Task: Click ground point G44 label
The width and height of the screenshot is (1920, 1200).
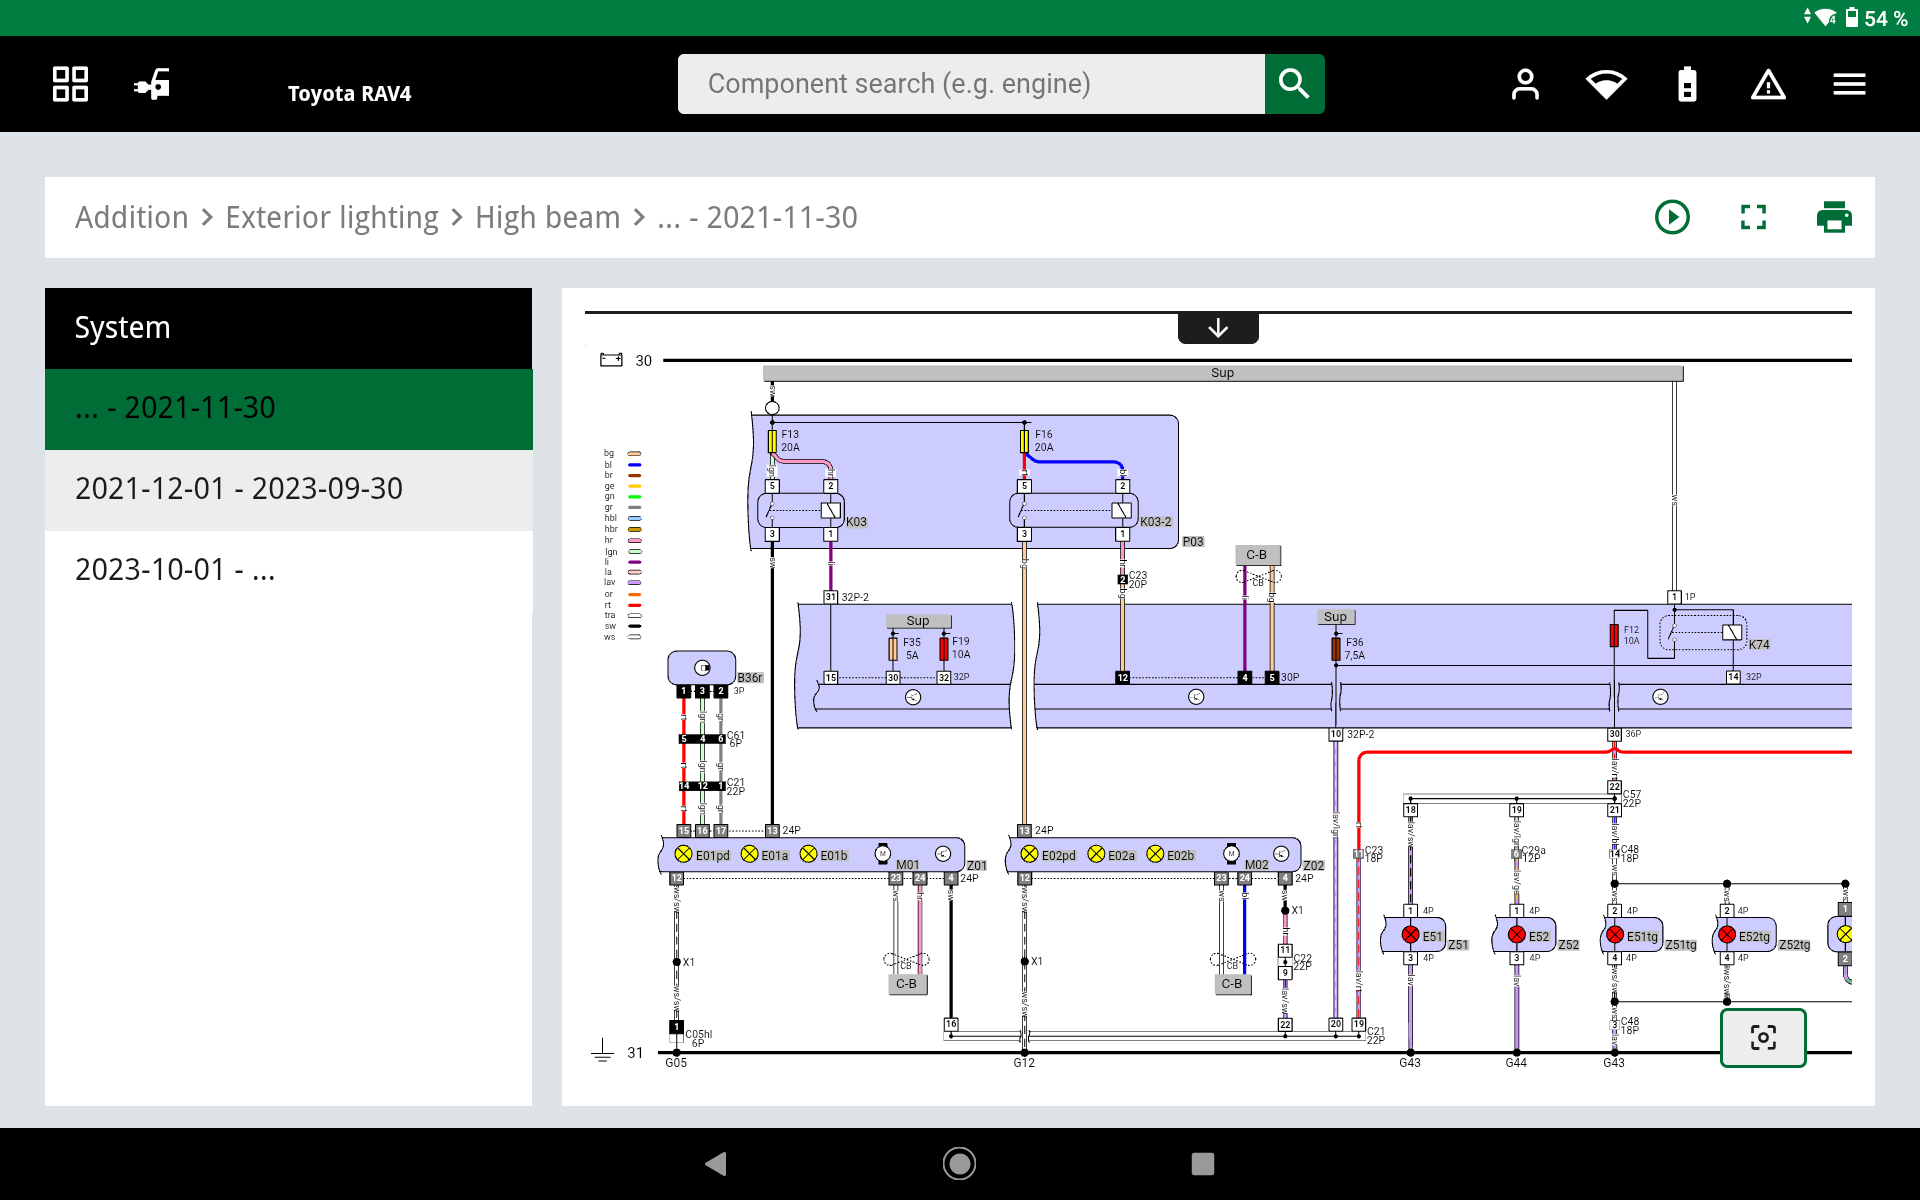Action: click(x=1516, y=1063)
